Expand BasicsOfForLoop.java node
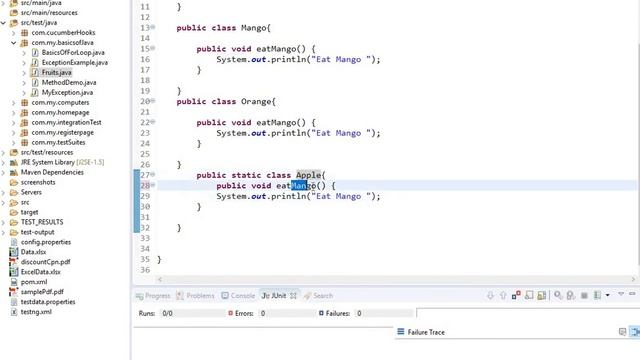Image resolution: width=640 pixels, height=360 pixels. pyautogui.click(x=24, y=53)
